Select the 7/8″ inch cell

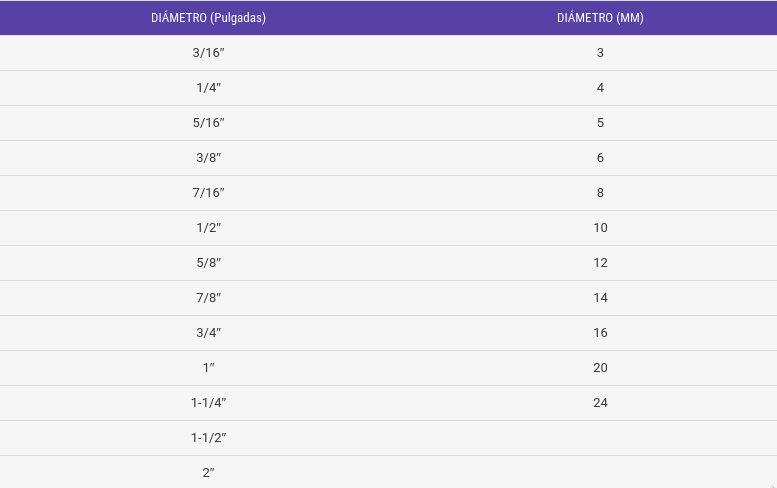point(208,298)
